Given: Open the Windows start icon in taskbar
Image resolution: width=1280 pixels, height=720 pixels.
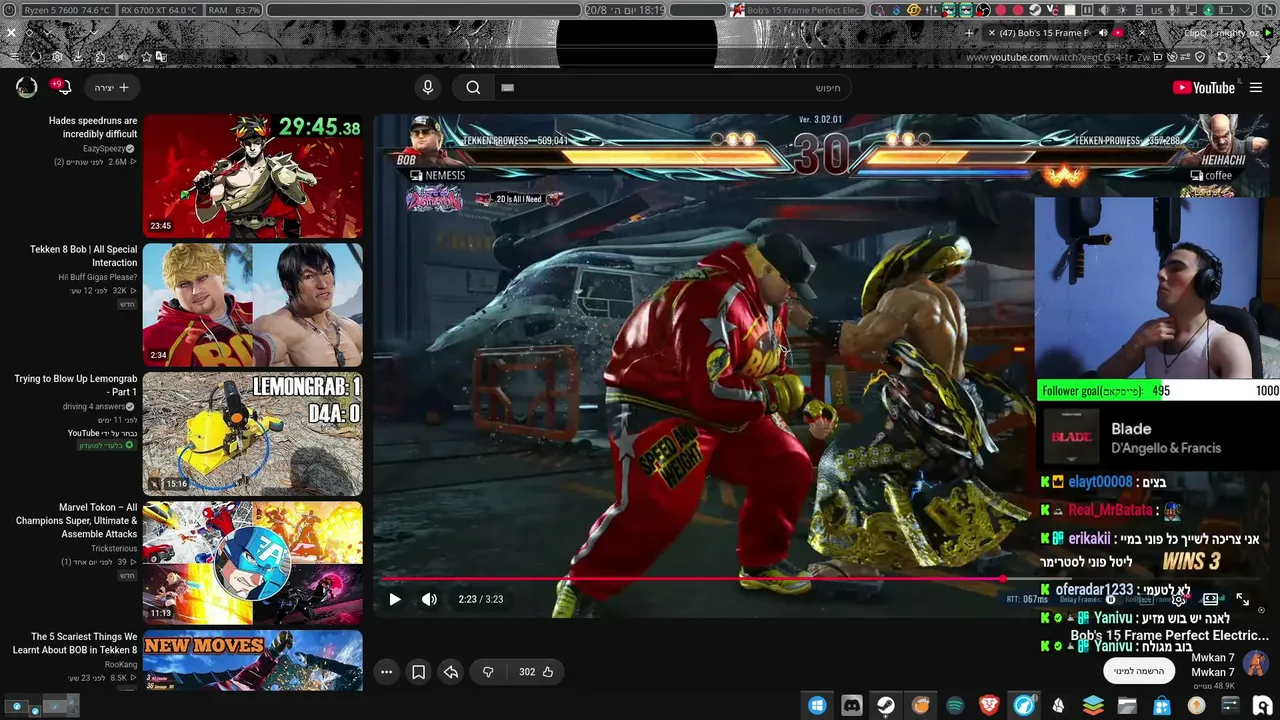Looking at the screenshot, I should 817,705.
